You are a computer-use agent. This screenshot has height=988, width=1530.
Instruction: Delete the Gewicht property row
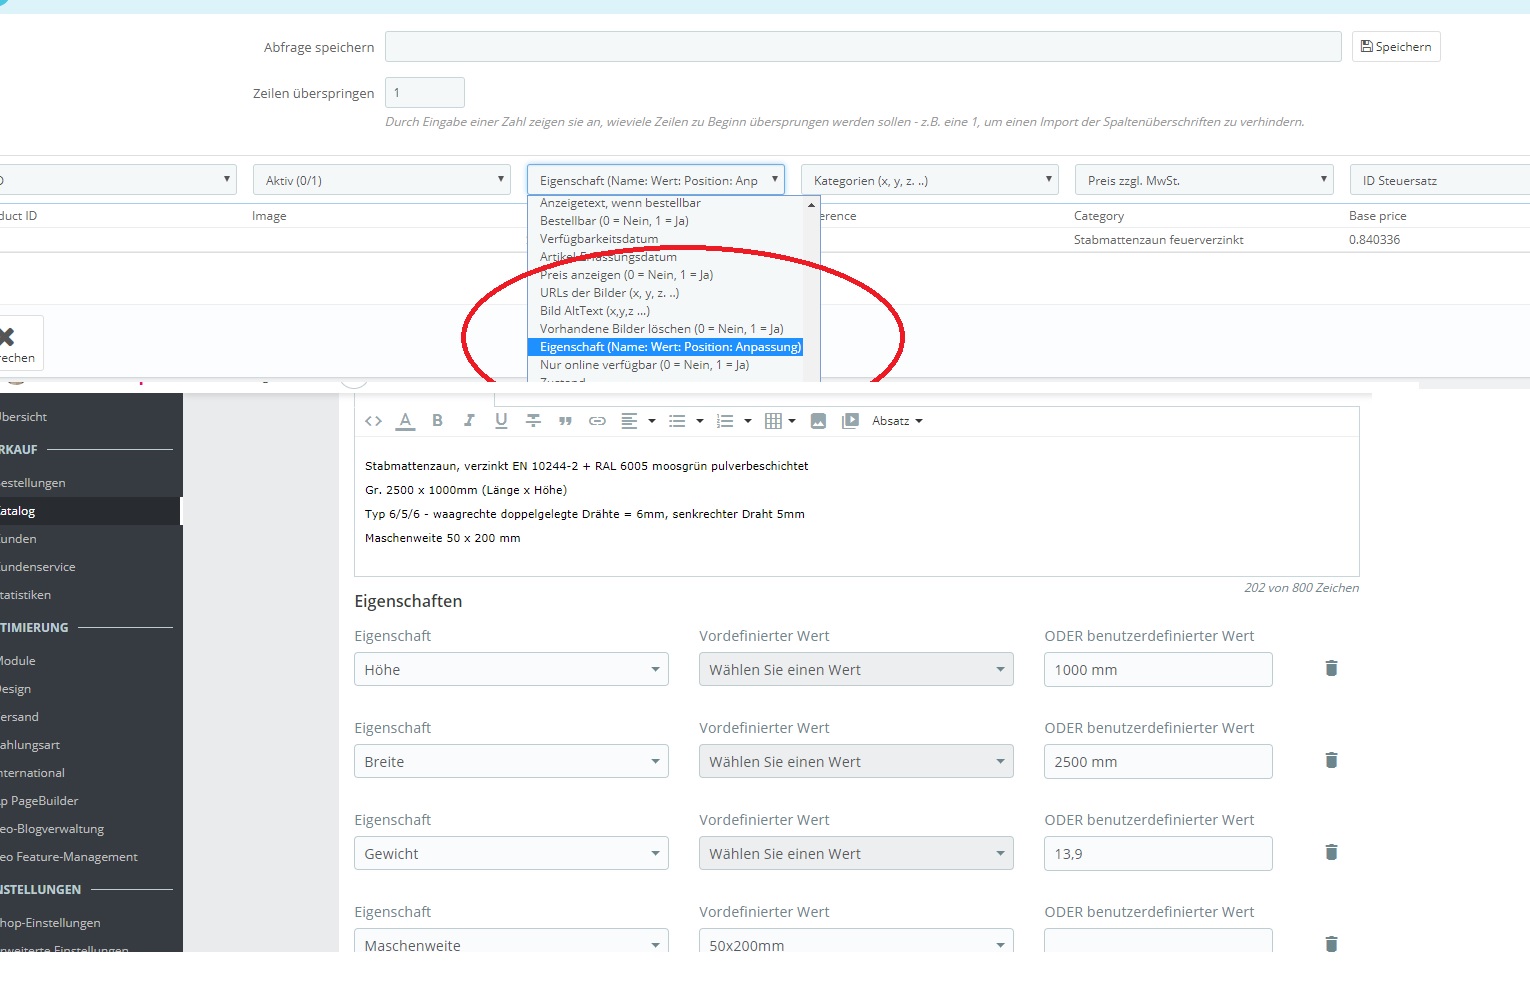pos(1331,852)
